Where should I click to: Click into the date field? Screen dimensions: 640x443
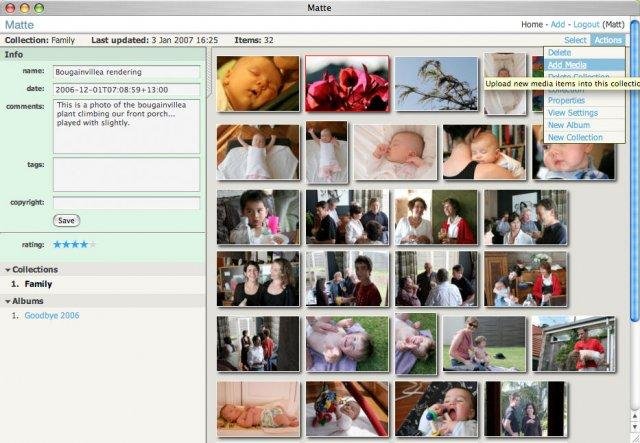[x=126, y=89]
